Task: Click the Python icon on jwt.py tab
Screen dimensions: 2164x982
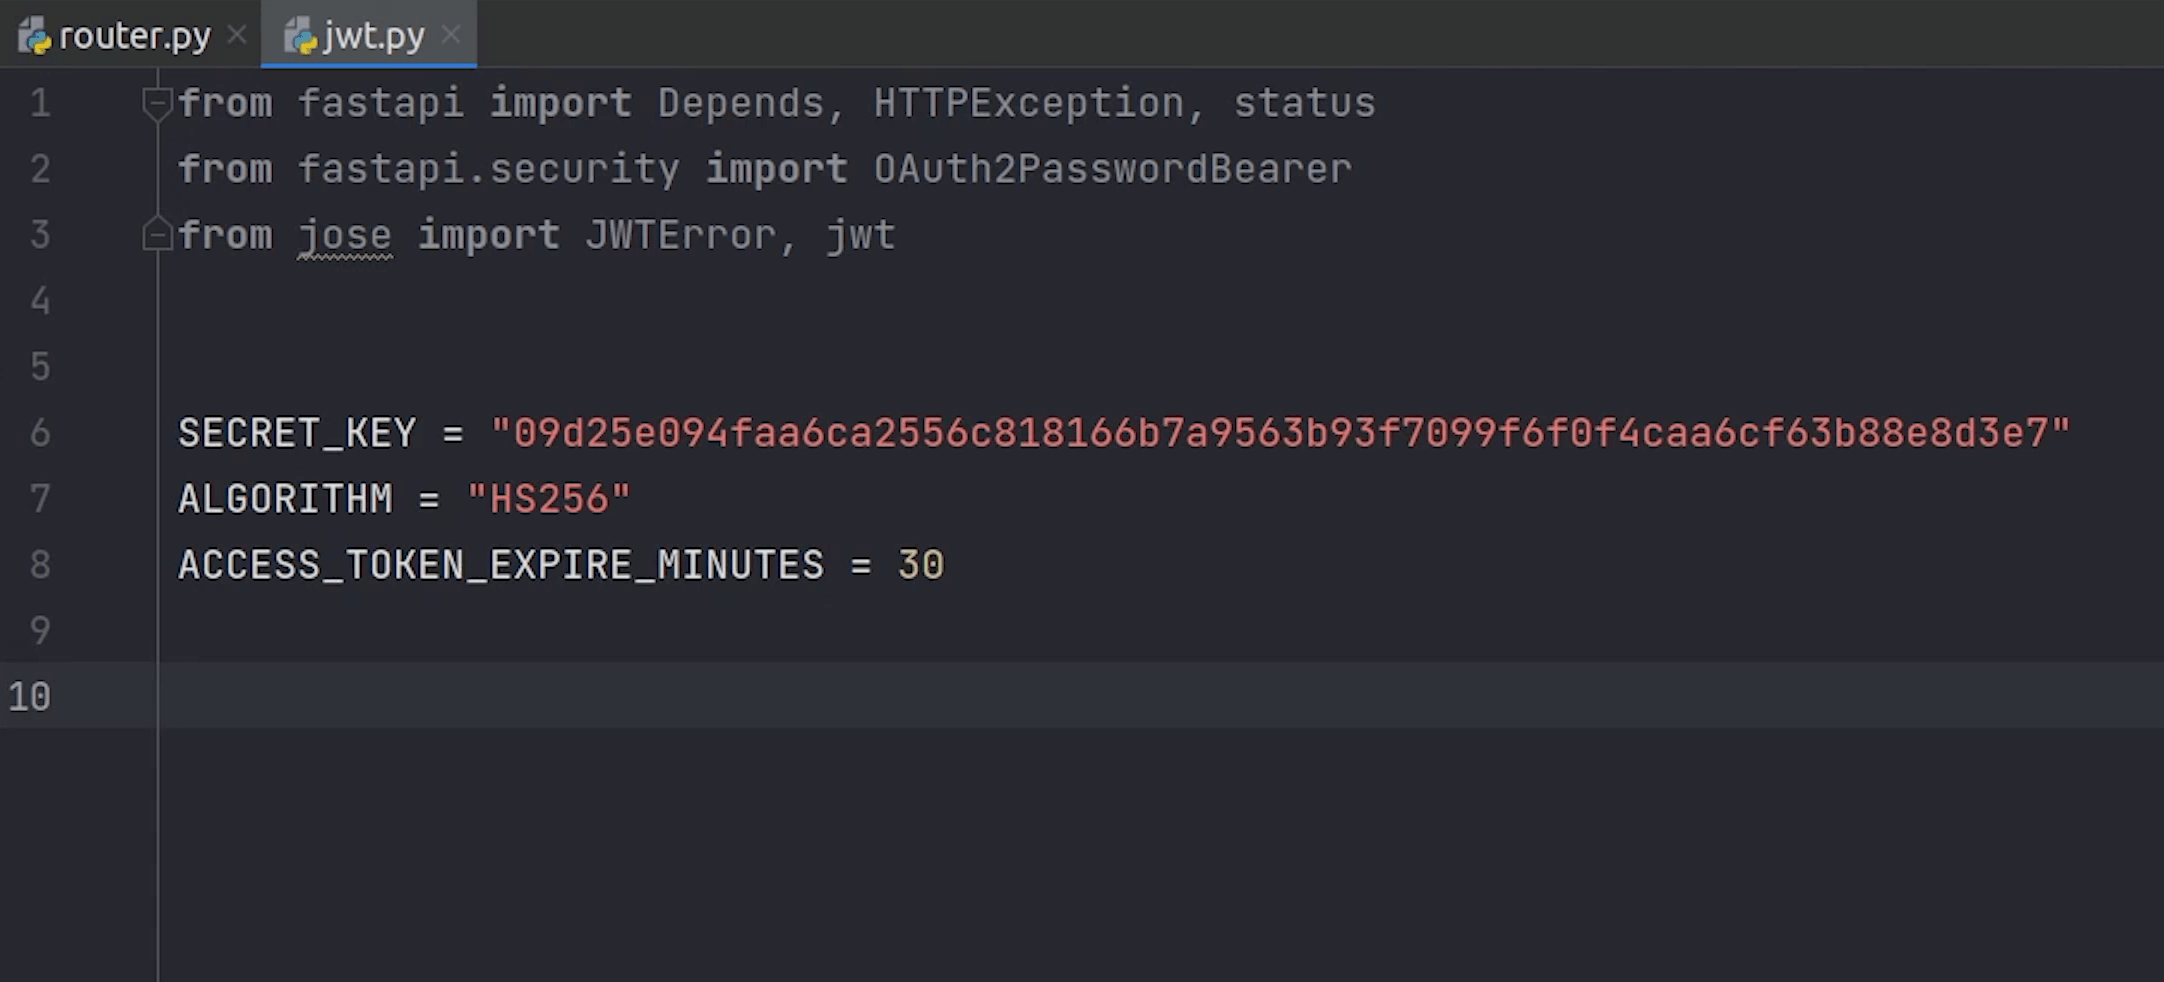Action: pos(300,36)
